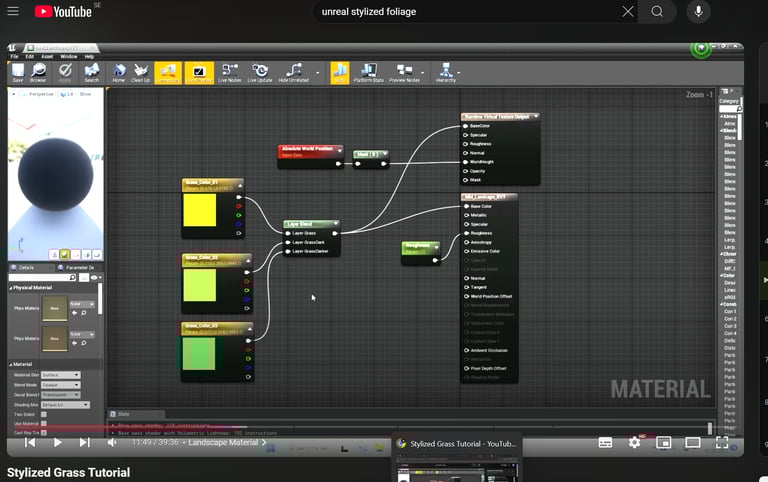Collapse the Layer Blend node arrow
The width and height of the screenshot is (768, 482).
pos(336,224)
